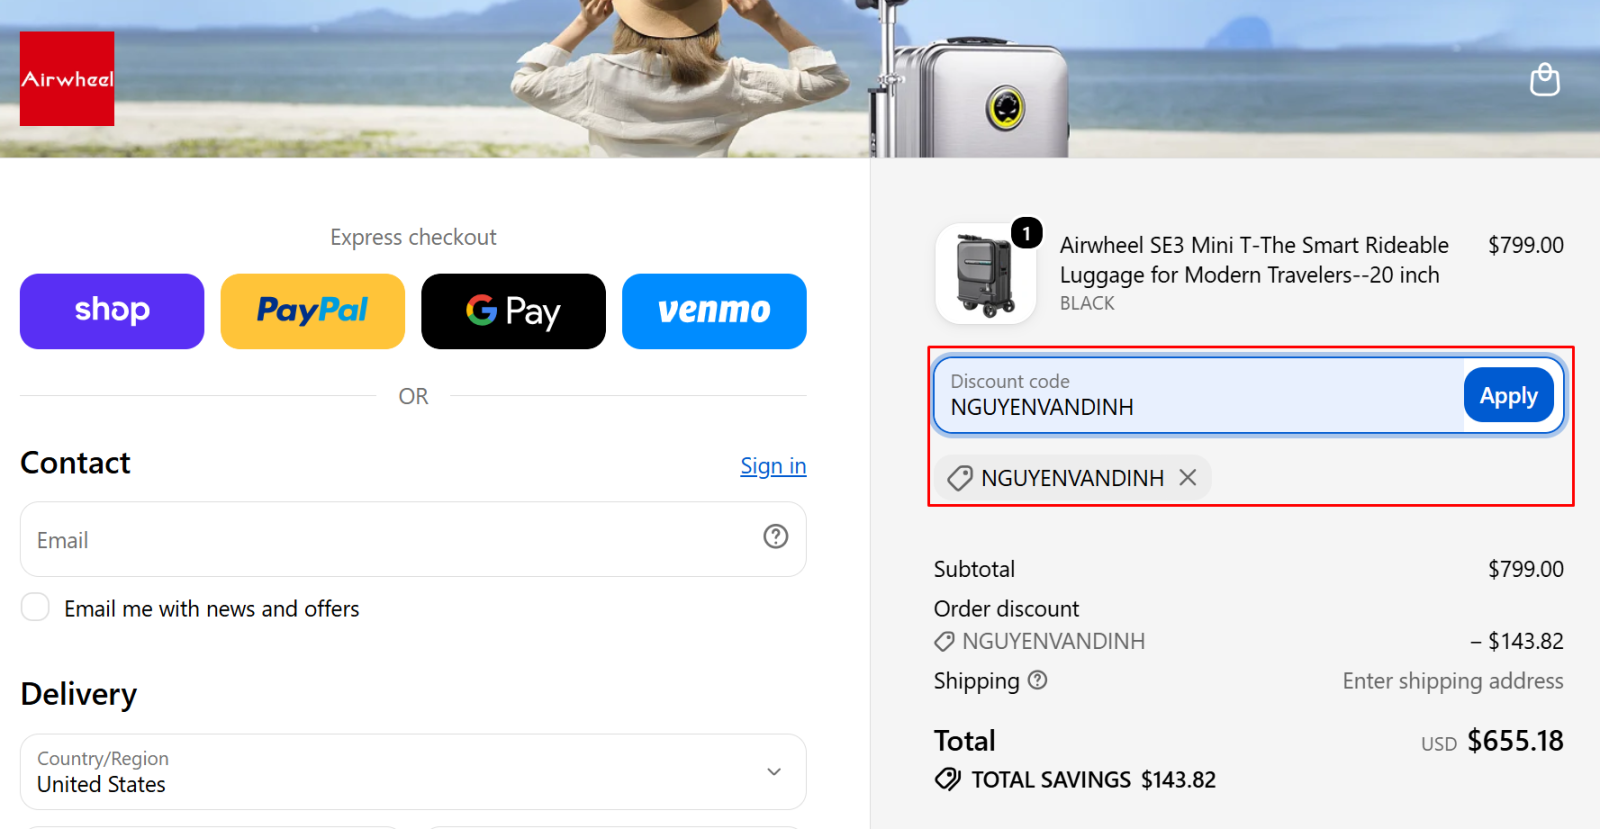This screenshot has width=1600, height=829.
Task: Pay with Shop Pay express checkout
Action: click(112, 311)
